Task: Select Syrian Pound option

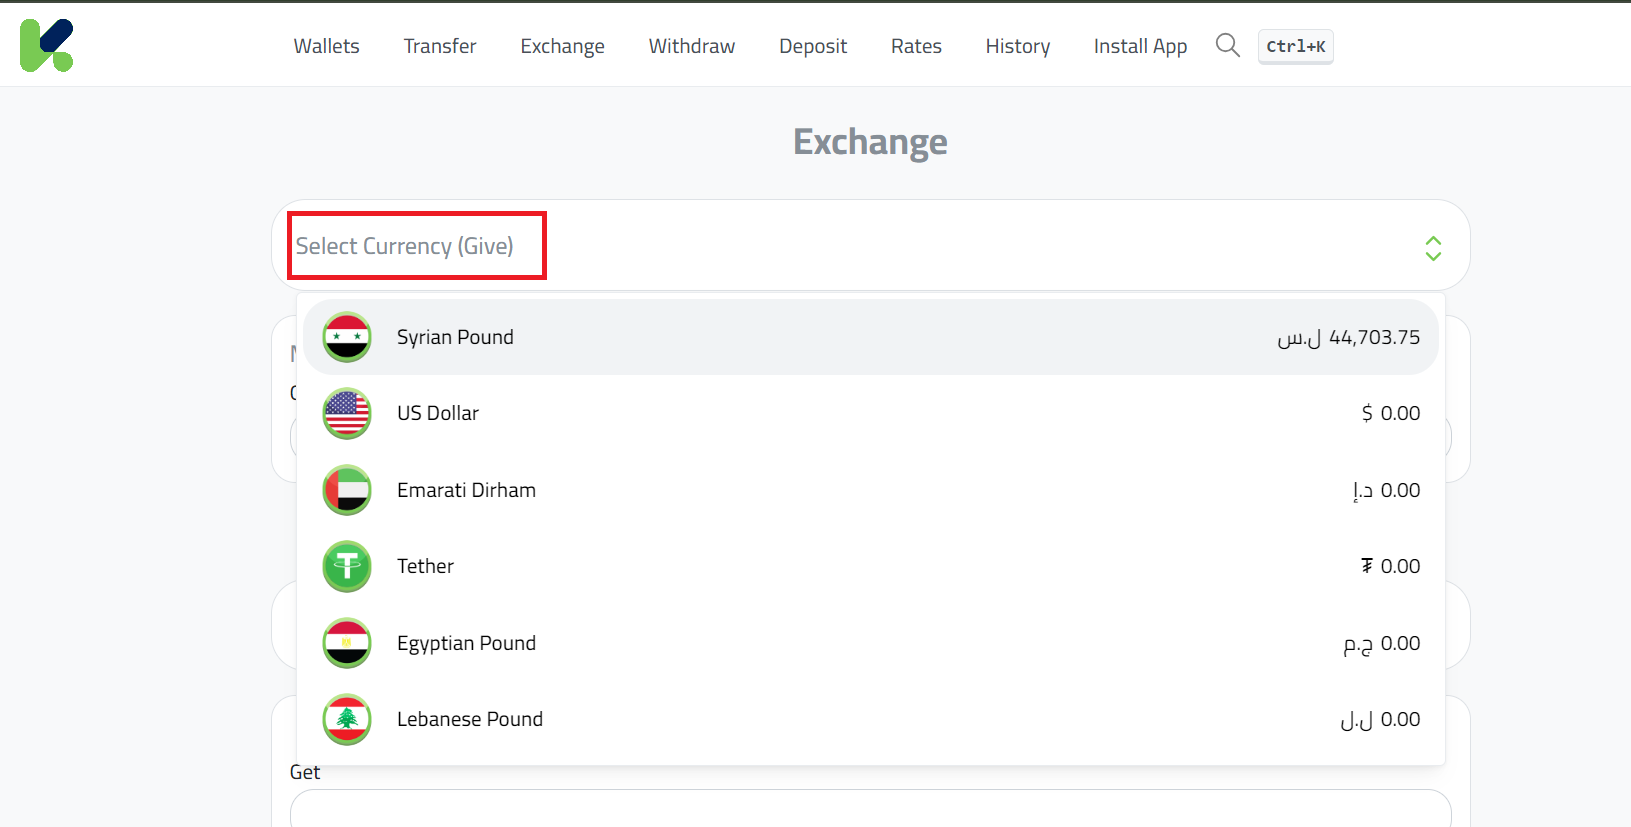Action: tap(870, 337)
